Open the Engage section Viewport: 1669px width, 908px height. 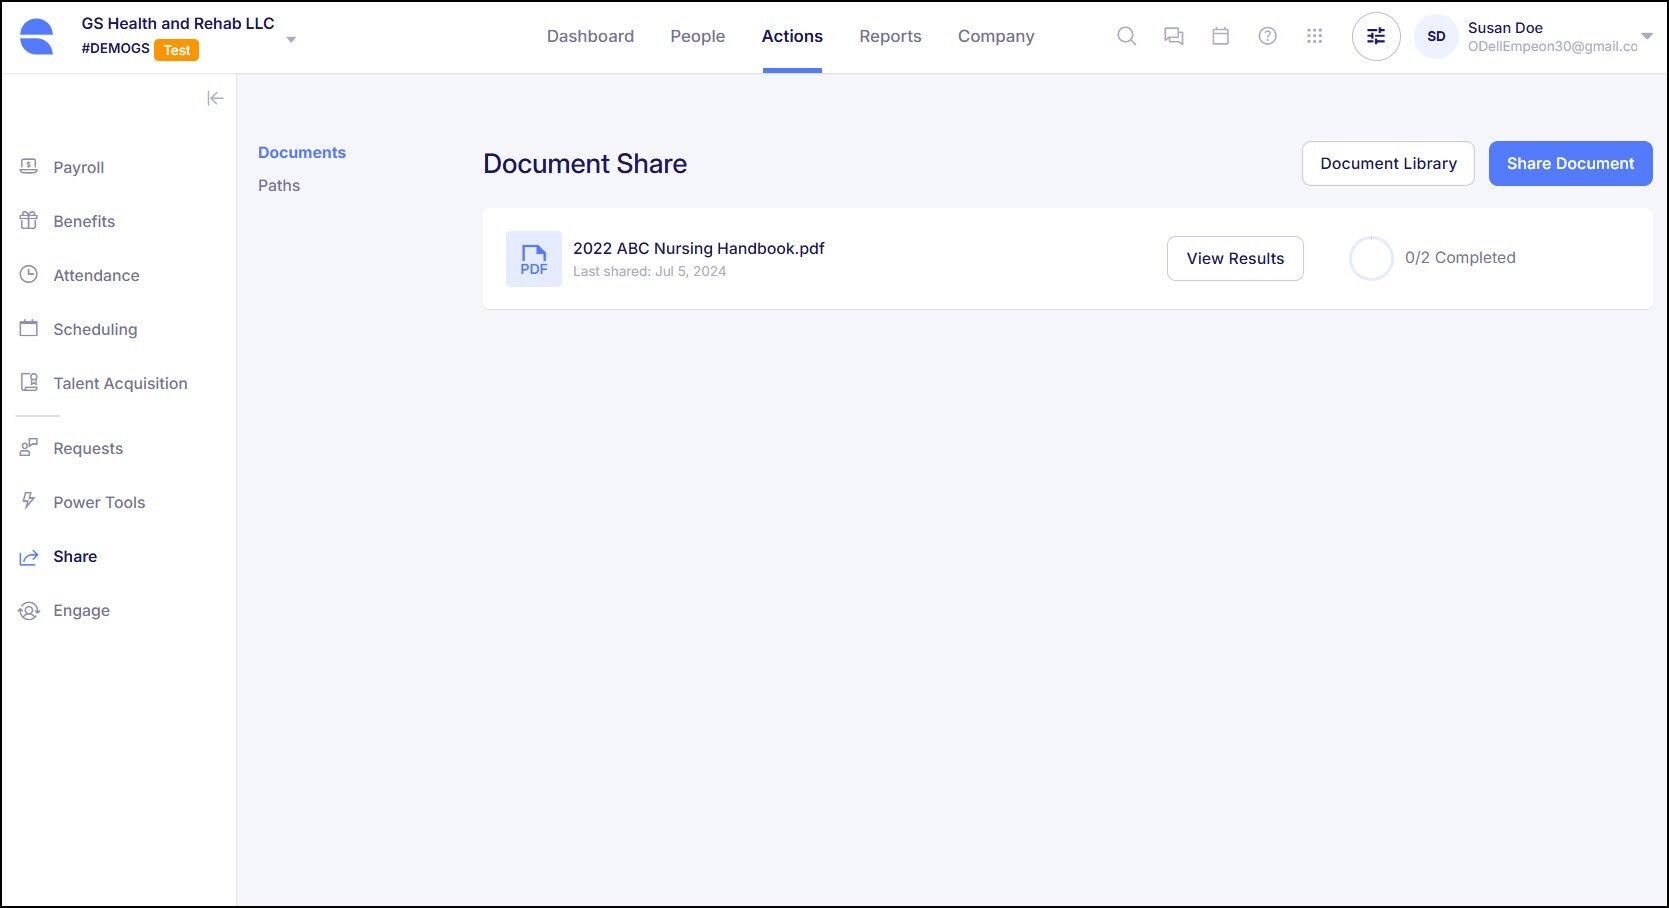(81, 610)
